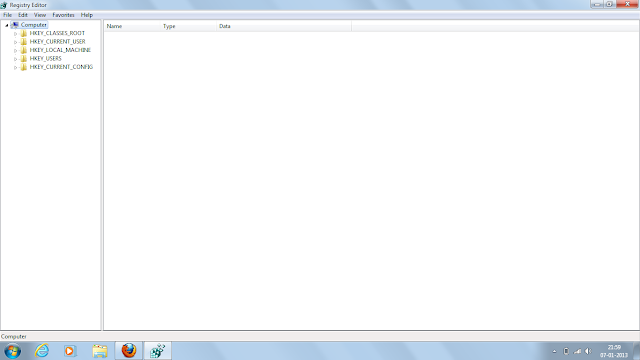Click the volume speaker tray icon
This screenshot has height=360, width=640.
coord(588,351)
